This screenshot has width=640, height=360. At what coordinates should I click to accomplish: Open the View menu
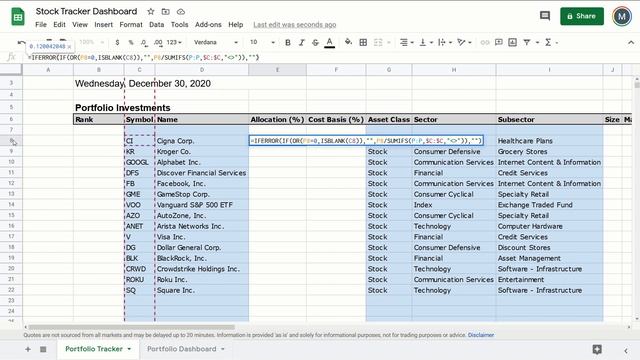[x=80, y=24]
